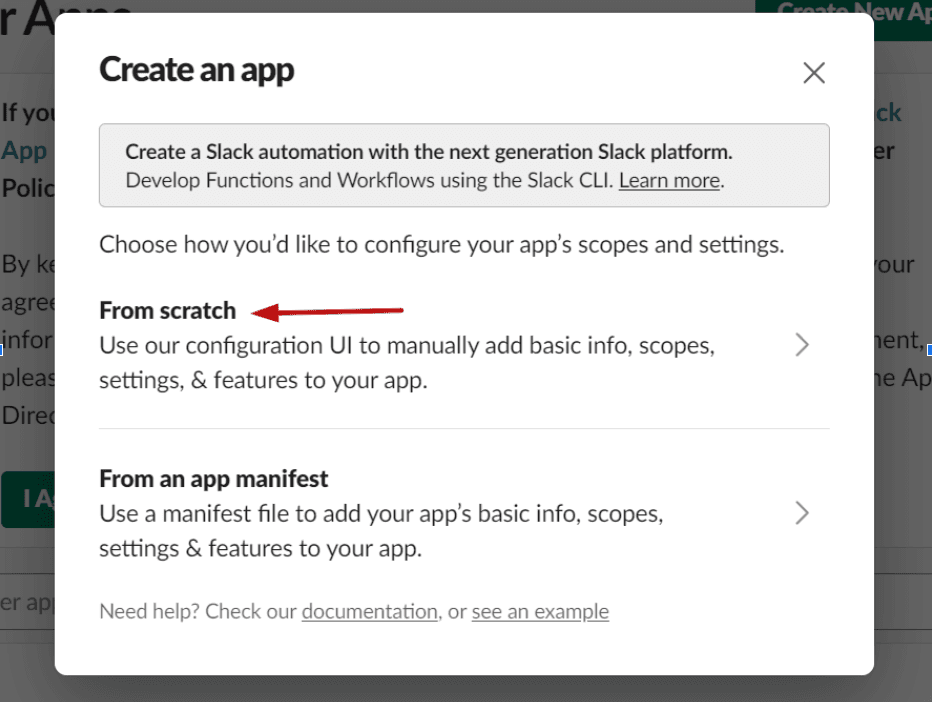Viewport: 932px width, 702px height.
Task: Click the Create an app heading
Action: (x=196, y=71)
